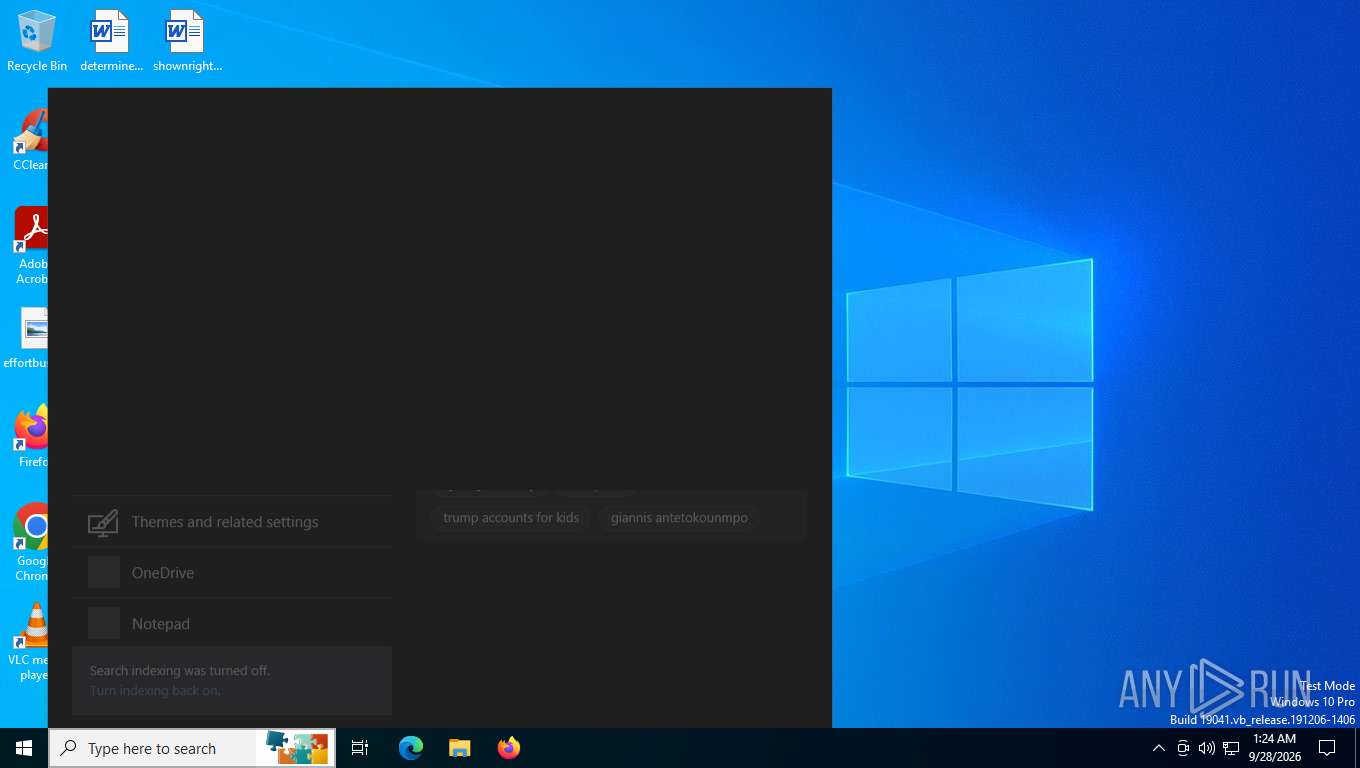Open the Recycle Bin desktop icon
1360x768 pixels.
click(x=37, y=41)
